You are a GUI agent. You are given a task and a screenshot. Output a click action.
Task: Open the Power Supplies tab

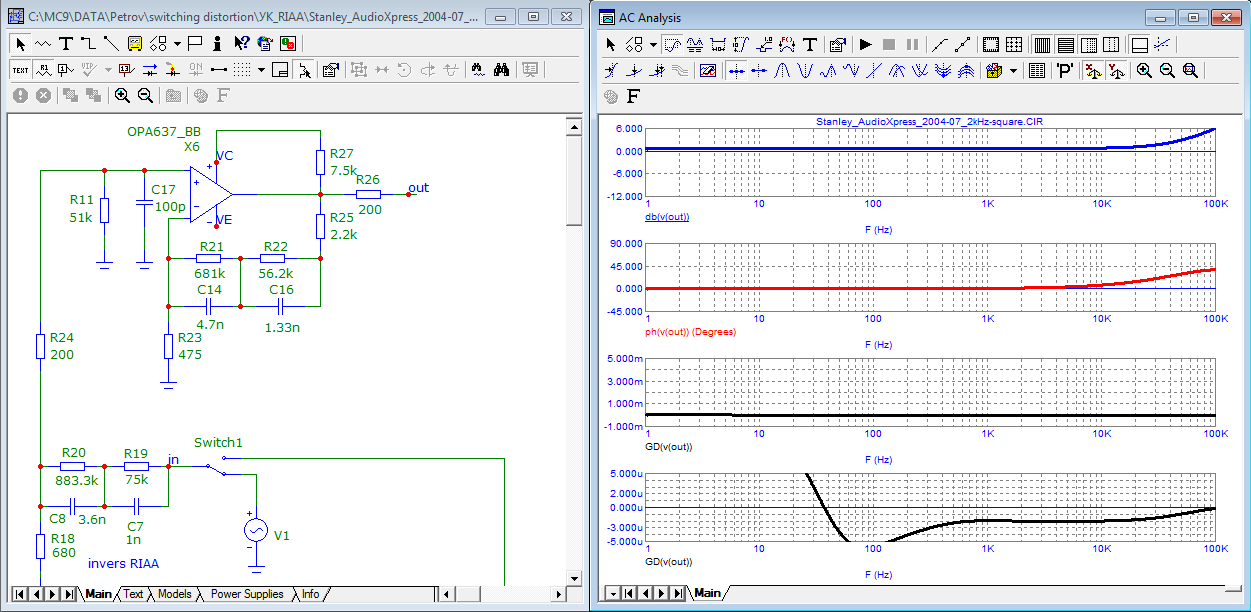tap(246, 594)
